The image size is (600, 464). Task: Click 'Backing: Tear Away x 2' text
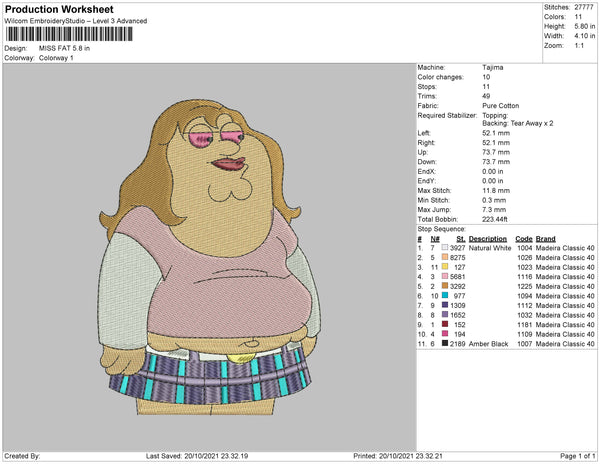(518, 123)
